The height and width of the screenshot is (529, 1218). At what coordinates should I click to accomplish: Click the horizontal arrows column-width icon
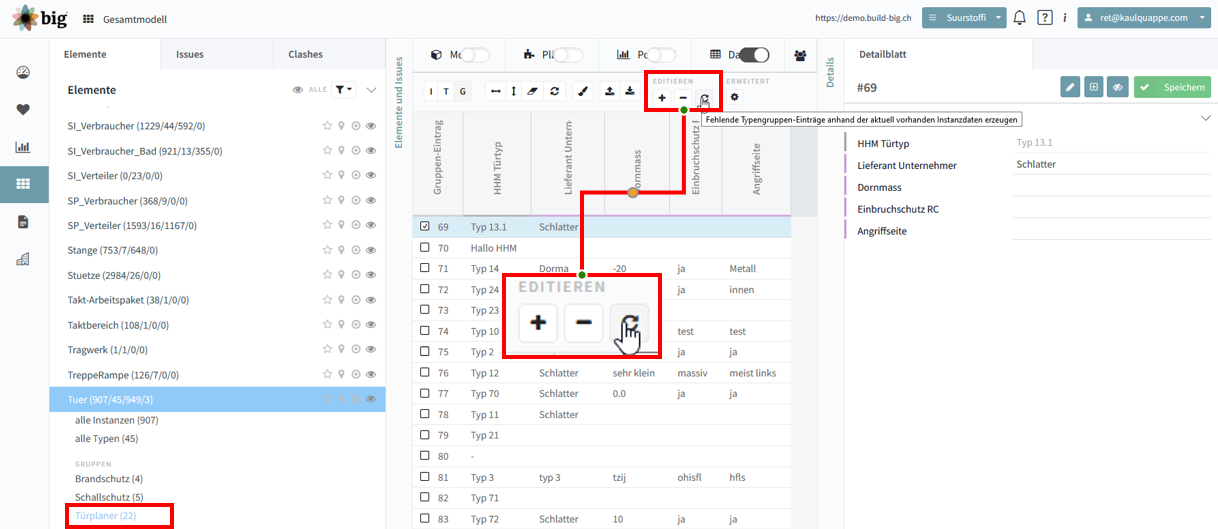pos(495,91)
